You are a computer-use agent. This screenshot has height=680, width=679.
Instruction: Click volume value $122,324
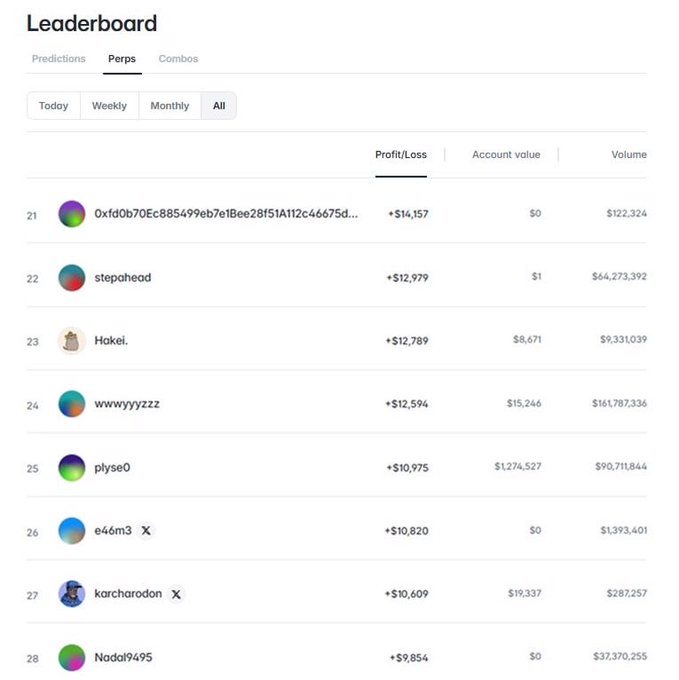(x=627, y=213)
